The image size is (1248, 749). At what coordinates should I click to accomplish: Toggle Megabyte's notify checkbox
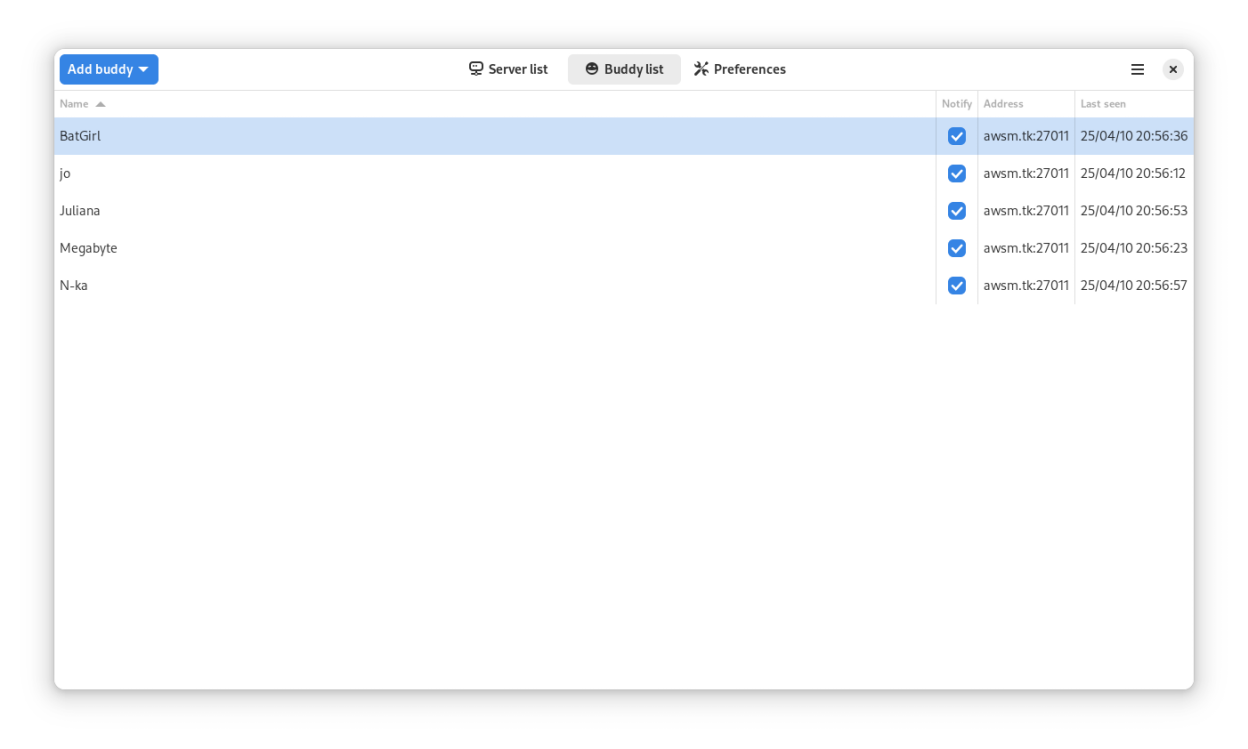tap(957, 248)
